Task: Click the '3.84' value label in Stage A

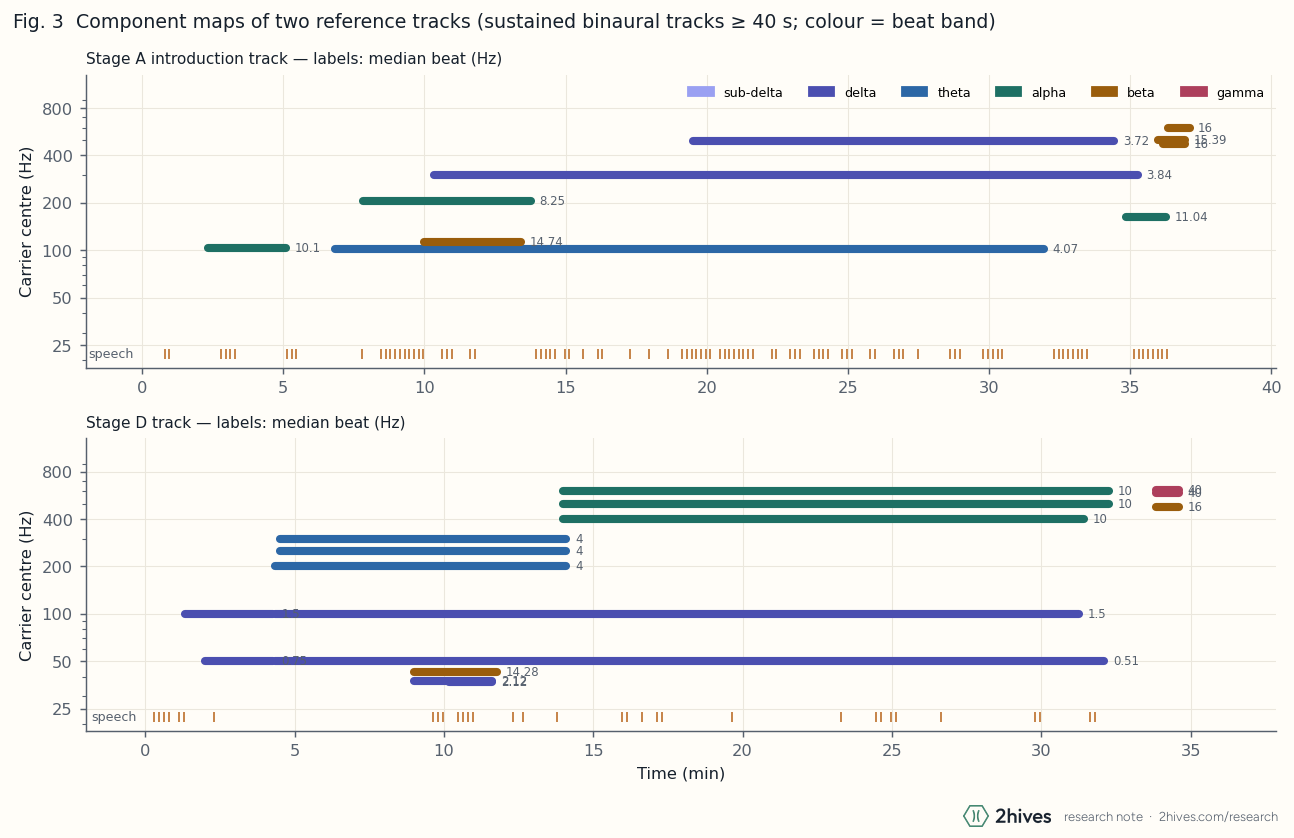Action: coord(1159,175)
